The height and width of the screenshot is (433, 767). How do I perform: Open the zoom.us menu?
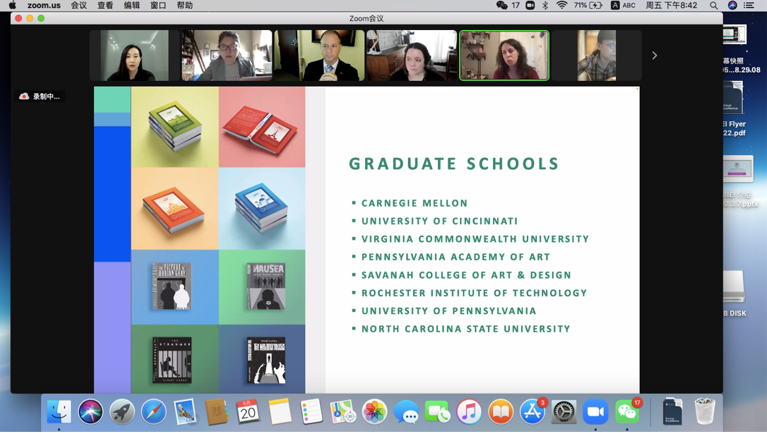click(44, 5)
